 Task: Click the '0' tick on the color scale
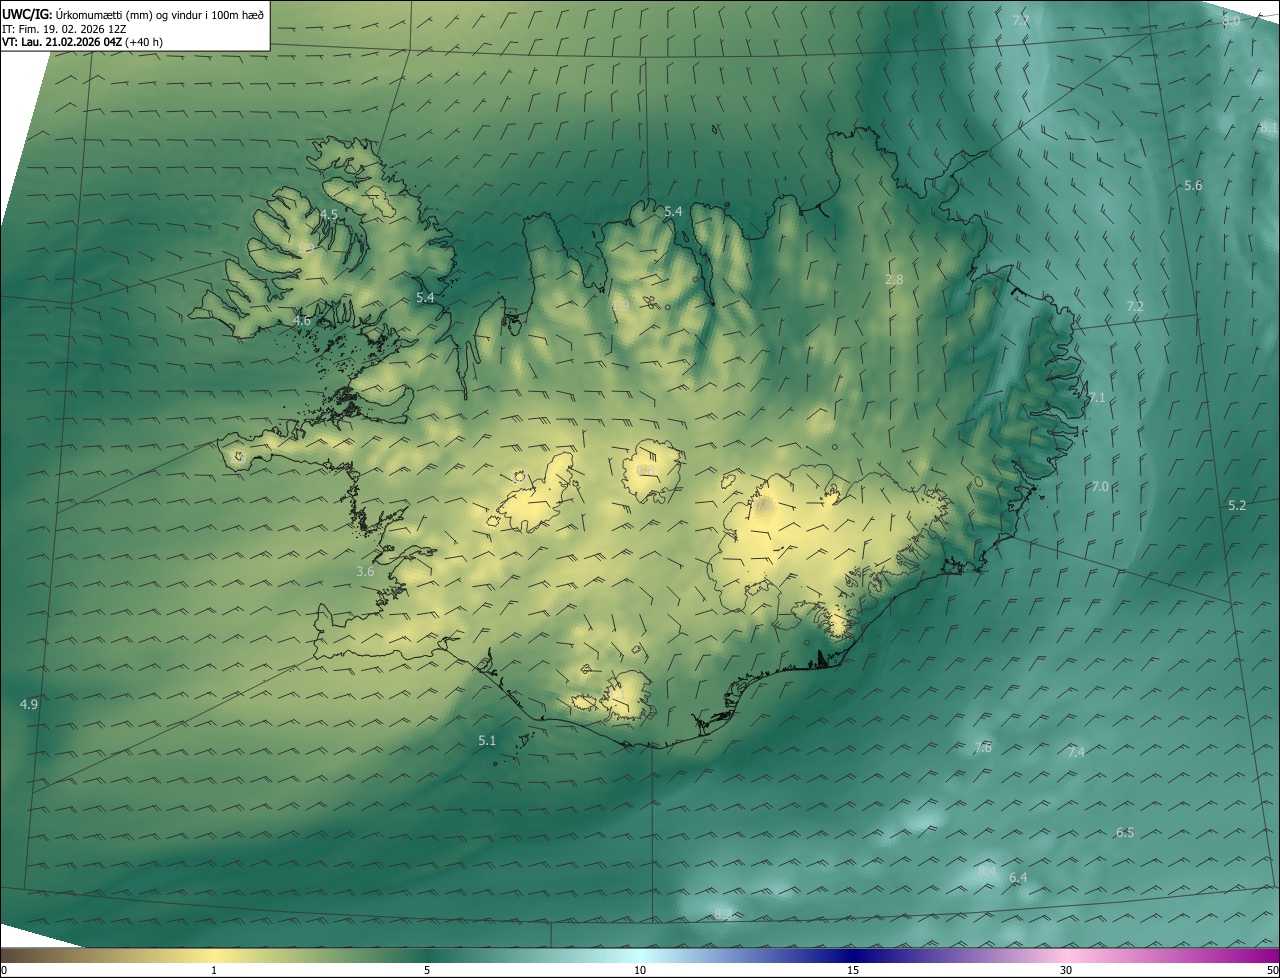(4, 970)
